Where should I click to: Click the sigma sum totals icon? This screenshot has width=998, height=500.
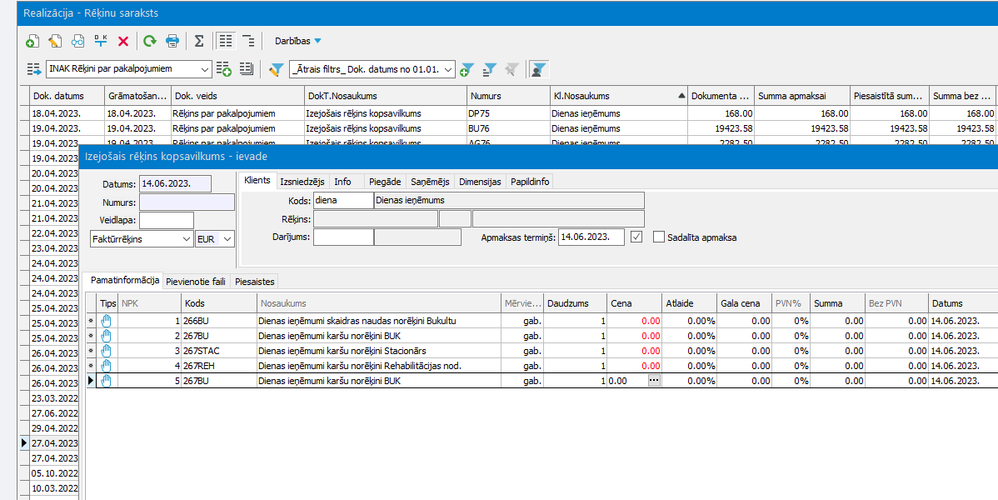[199, 41]
